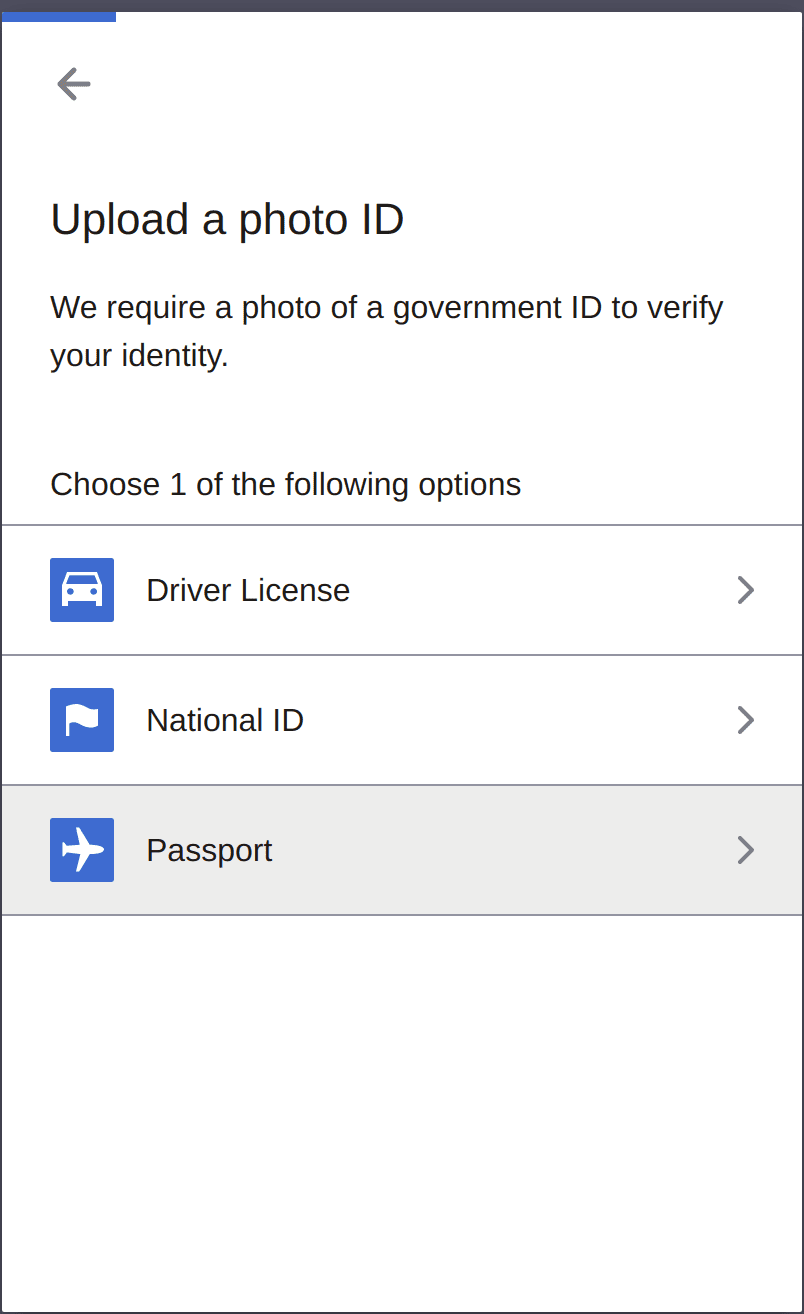
Task: Choose the Driver License row's middle blank area
Action: [540, 590]
